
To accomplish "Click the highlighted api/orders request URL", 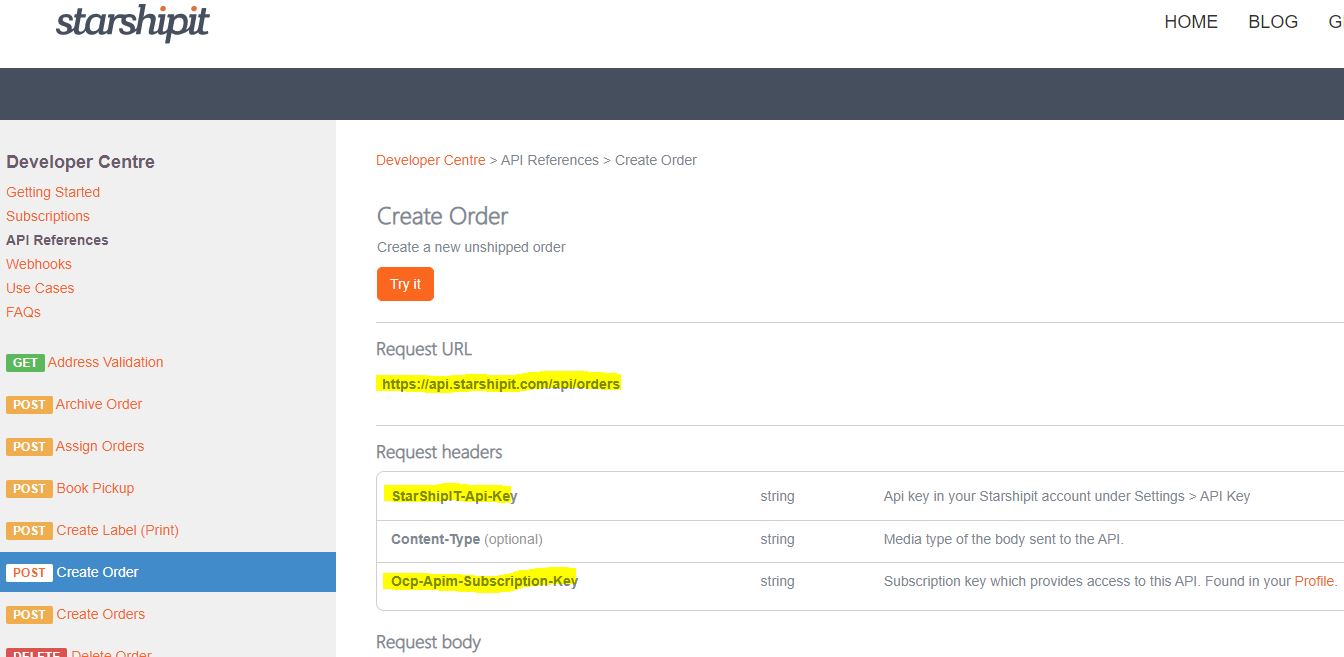I will coord(500,384).
